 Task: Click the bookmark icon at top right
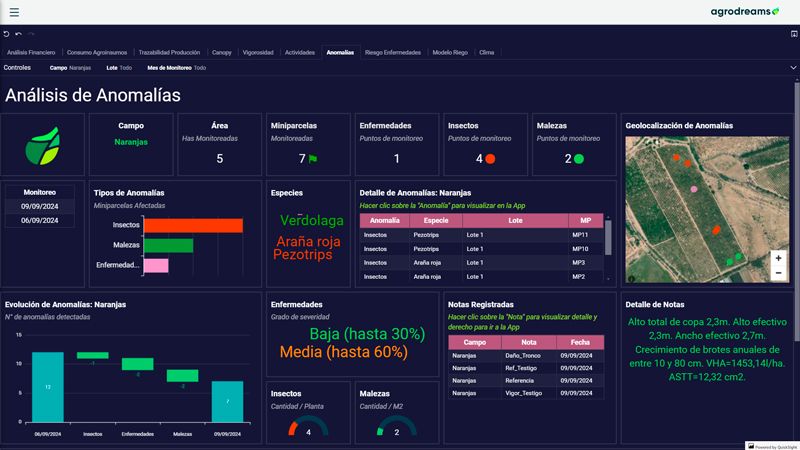[x=793, y=34]
